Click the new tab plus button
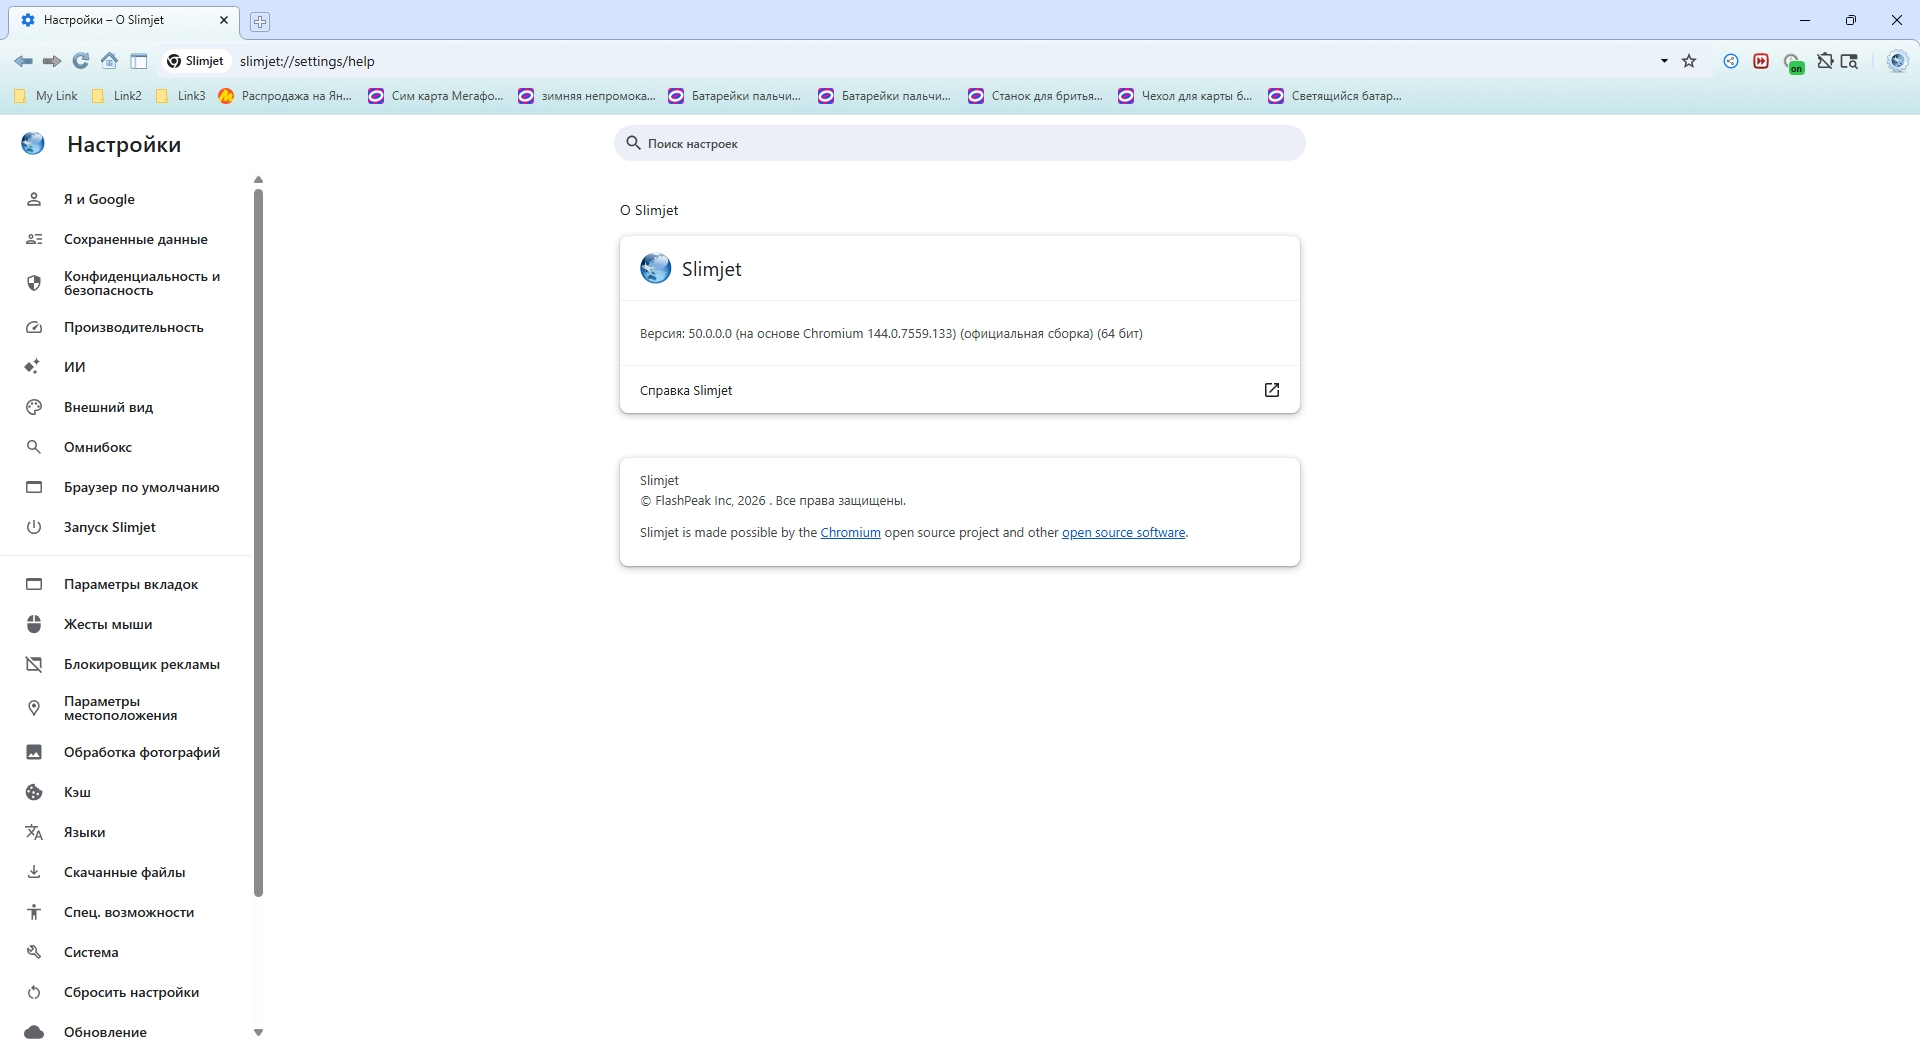Viewport: 1920px width, 1040px height. [260, 21]
